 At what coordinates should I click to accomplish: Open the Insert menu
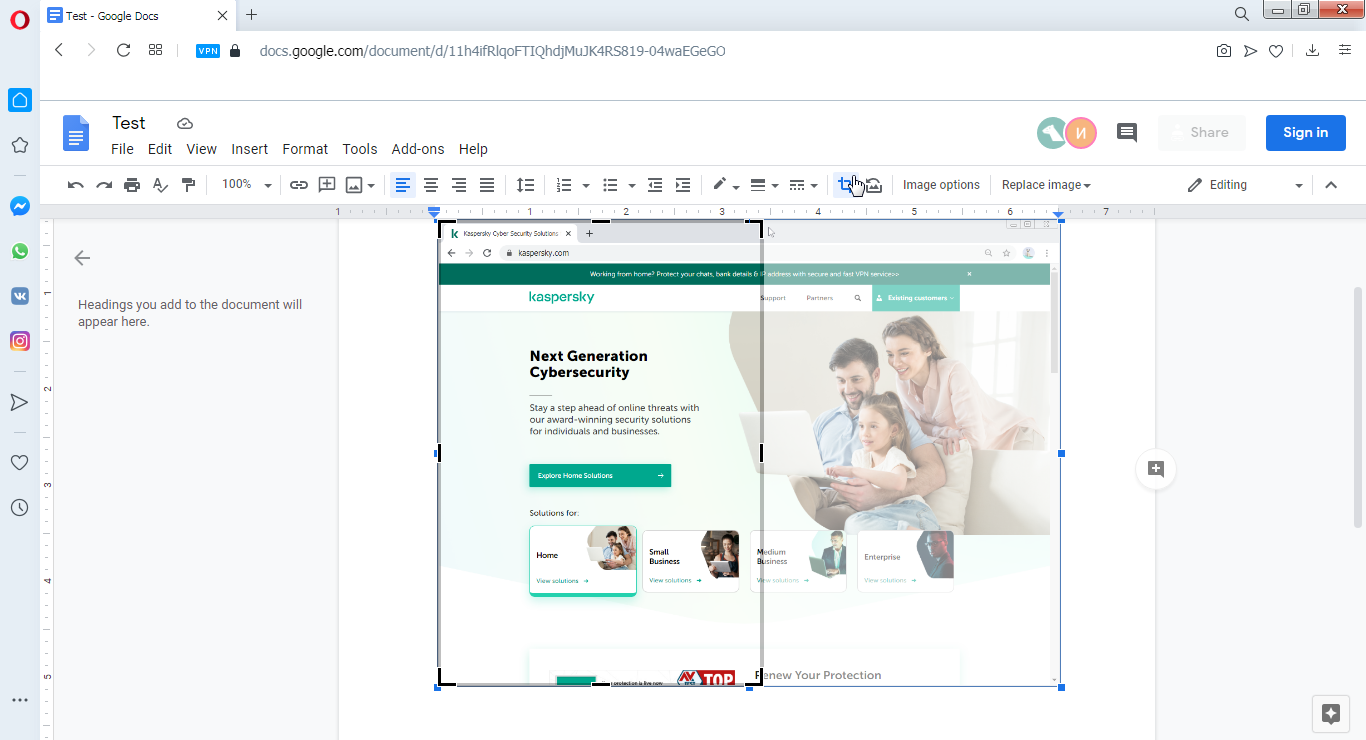pos(249,149)
